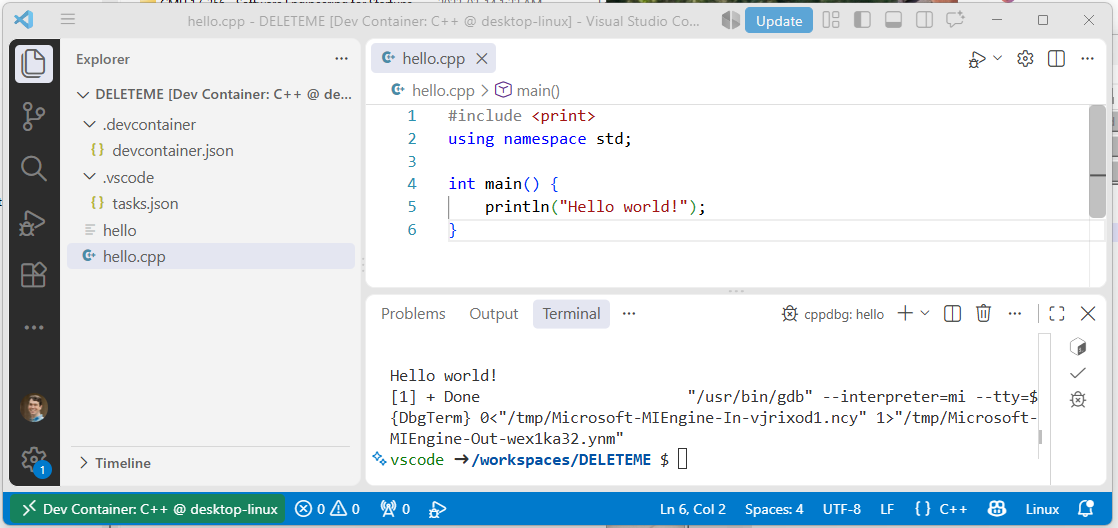Open the run options dropdown arrow
This screenshot has width=1118, height=528.
(x=998, y=58)
